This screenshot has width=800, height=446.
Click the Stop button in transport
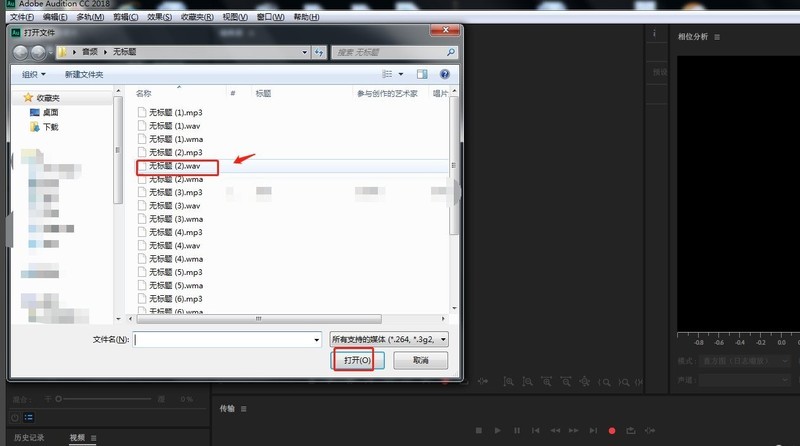479,430
